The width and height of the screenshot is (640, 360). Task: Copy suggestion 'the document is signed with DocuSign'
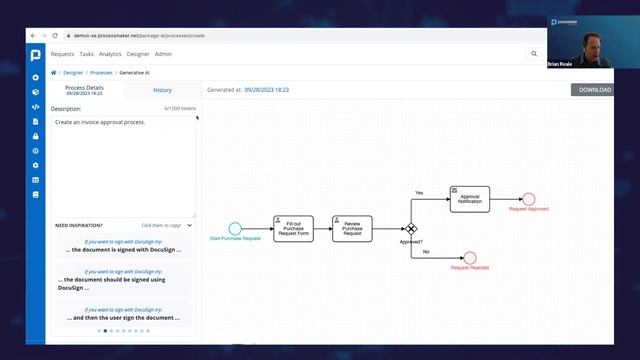pyautogui.click(x=123, y=246)
